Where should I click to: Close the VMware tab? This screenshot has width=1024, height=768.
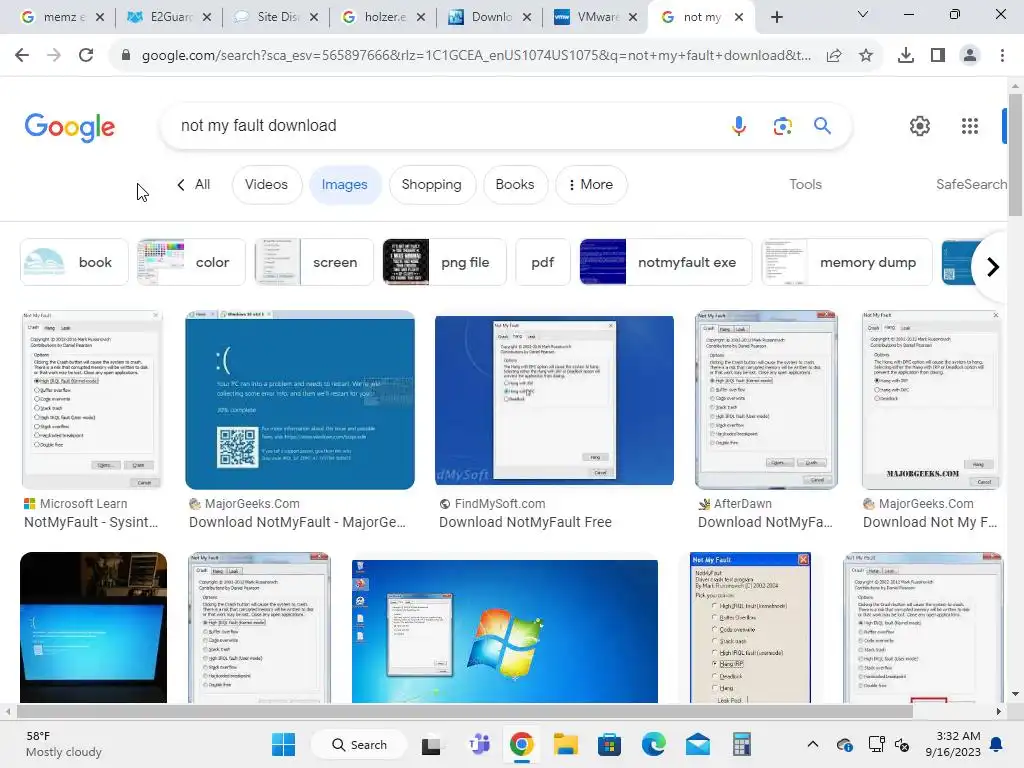coord(633,18)
